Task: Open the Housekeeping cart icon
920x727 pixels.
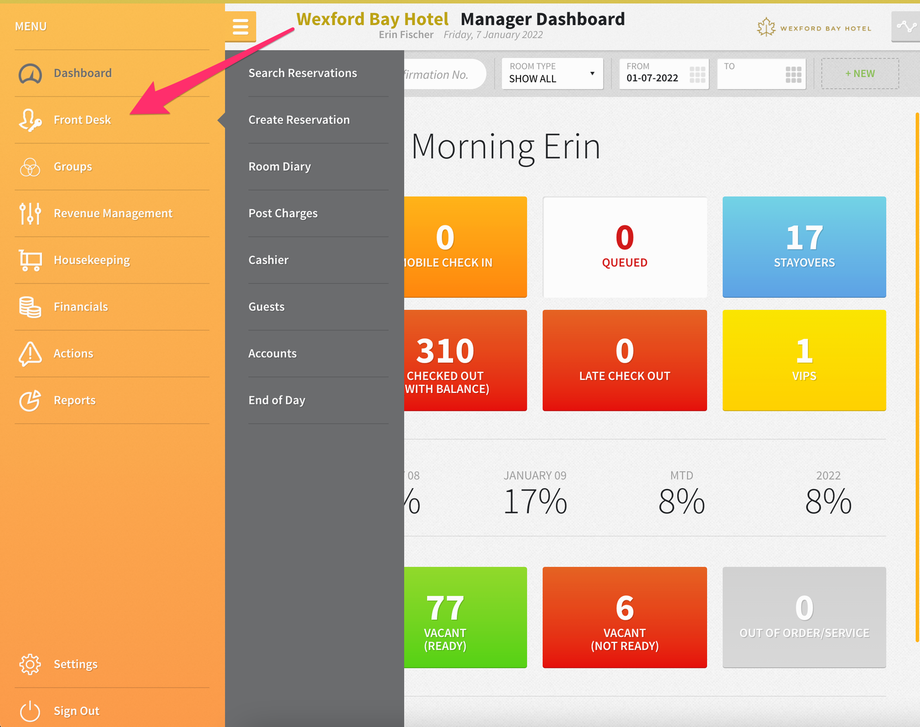Action: point(30,260)
